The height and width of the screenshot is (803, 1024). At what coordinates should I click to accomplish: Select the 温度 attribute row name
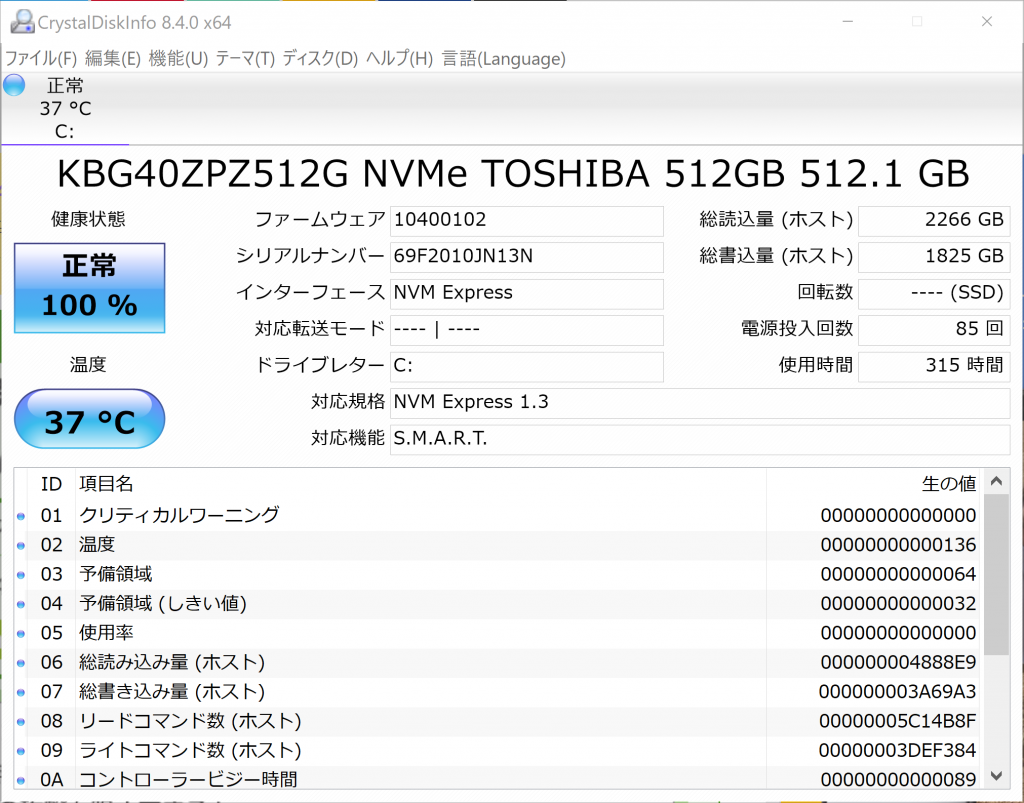[97, 545]
